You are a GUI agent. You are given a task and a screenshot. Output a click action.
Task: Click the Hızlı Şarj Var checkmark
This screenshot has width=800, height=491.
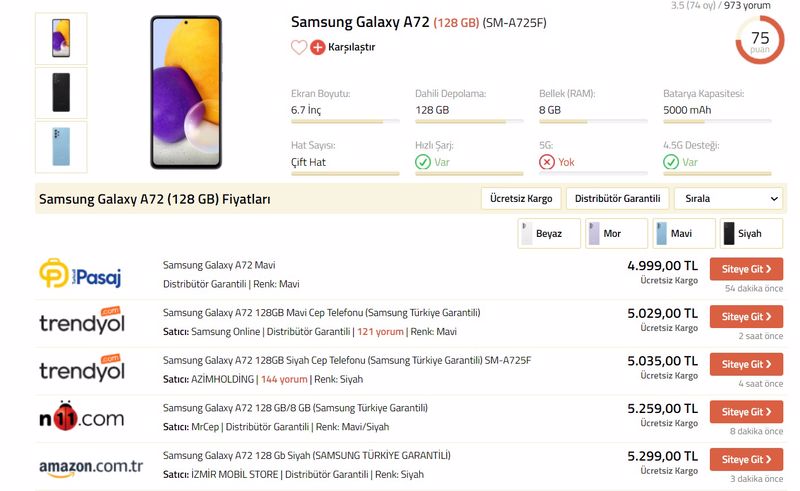pyautogui.click(x=423, y=162)
